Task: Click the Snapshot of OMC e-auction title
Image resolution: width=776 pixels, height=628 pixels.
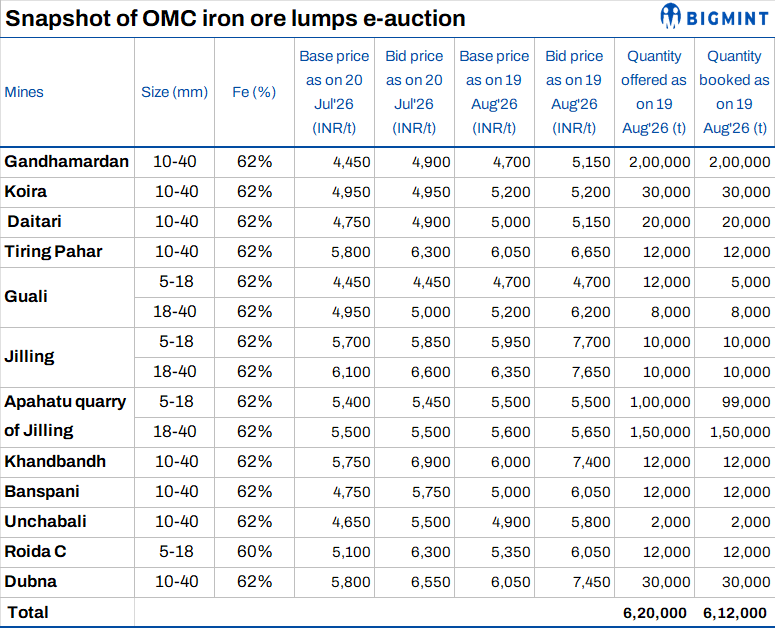Action: coord(236,19)
